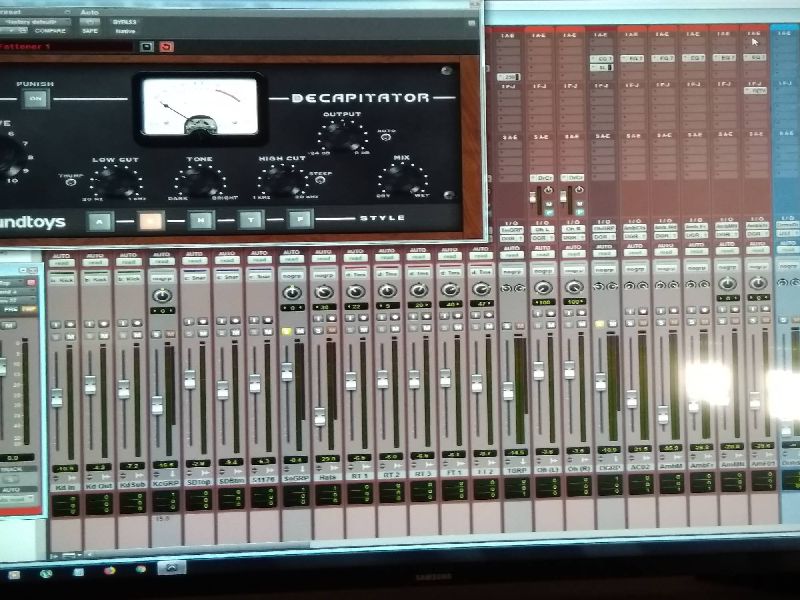
Task: Click the Oh (R) pan knob
Action: pos(574,287)
